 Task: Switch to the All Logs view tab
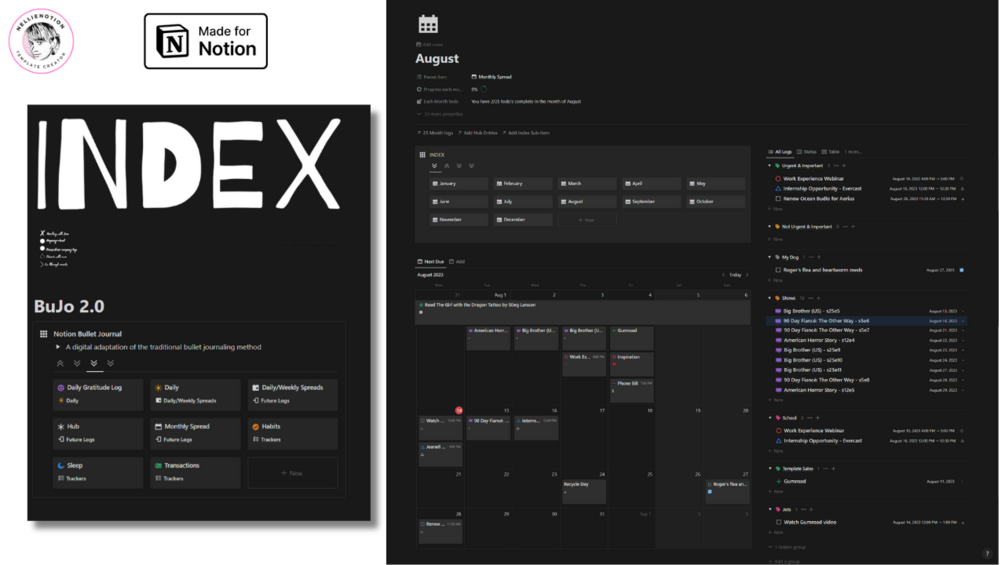coord(779,152)
